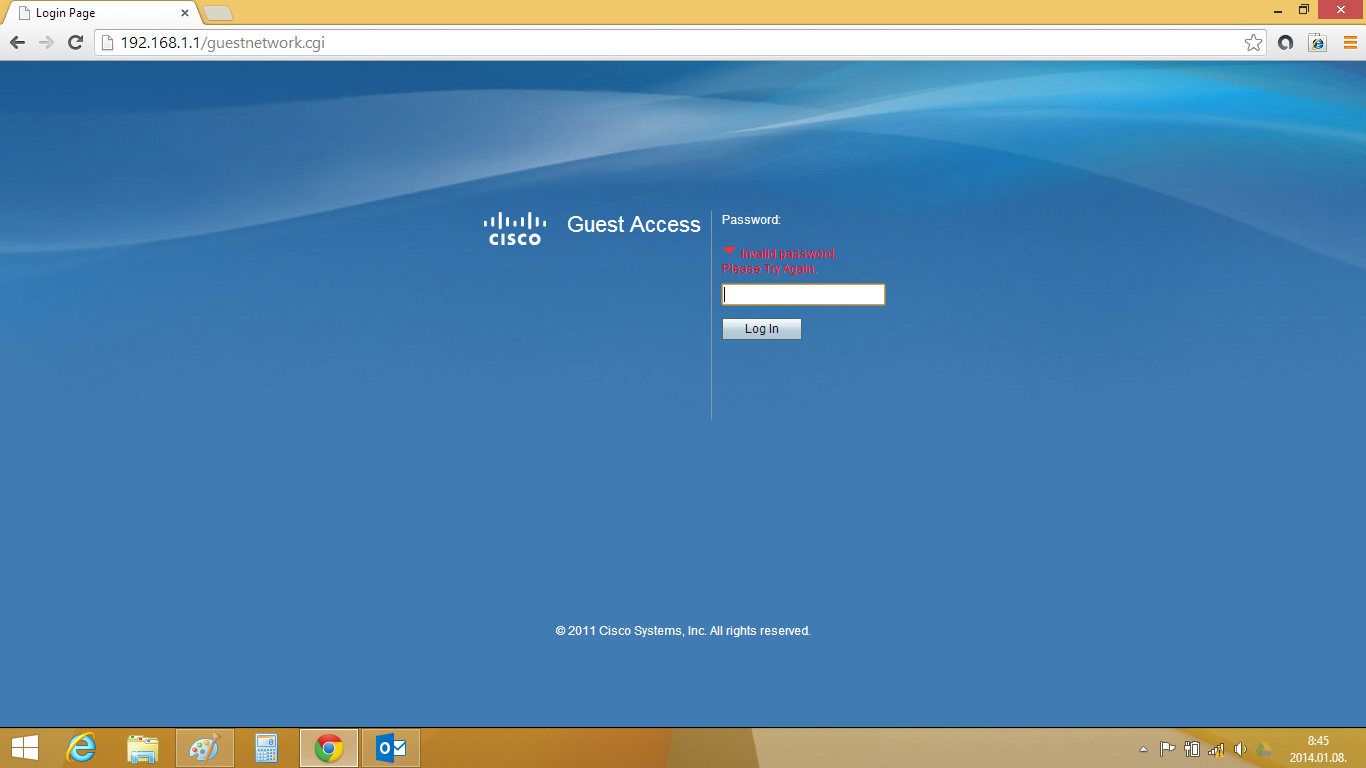The image size is (1366, 768).
Task: Click the Log In button
Action: click(x=761, y=329)
